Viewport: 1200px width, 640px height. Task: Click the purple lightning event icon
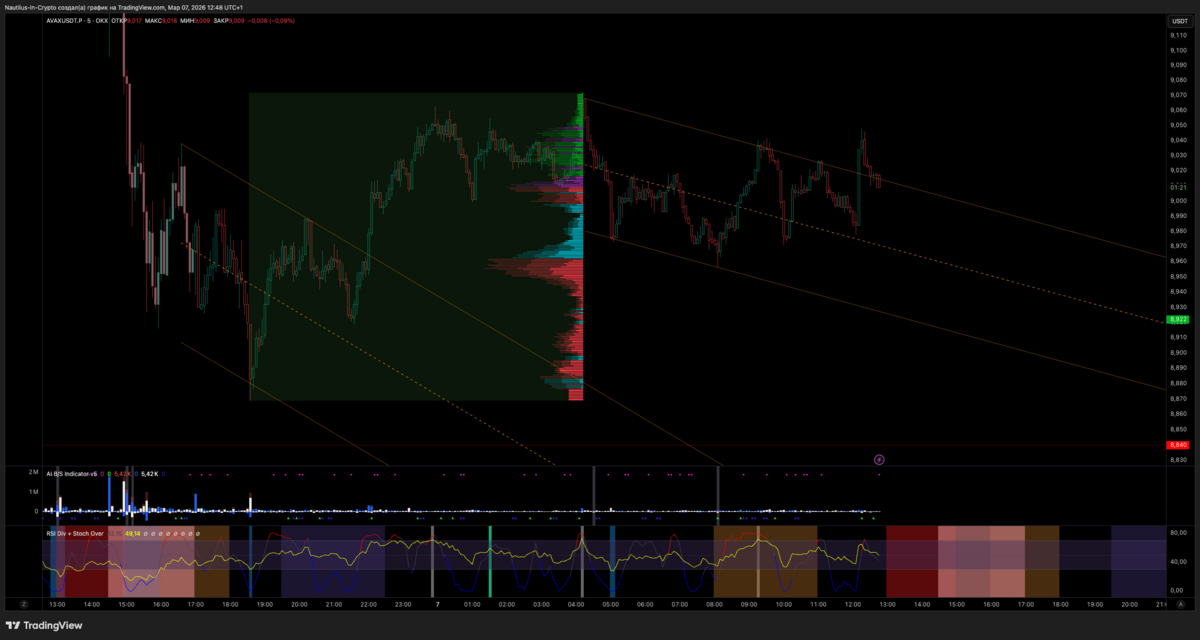879,460
